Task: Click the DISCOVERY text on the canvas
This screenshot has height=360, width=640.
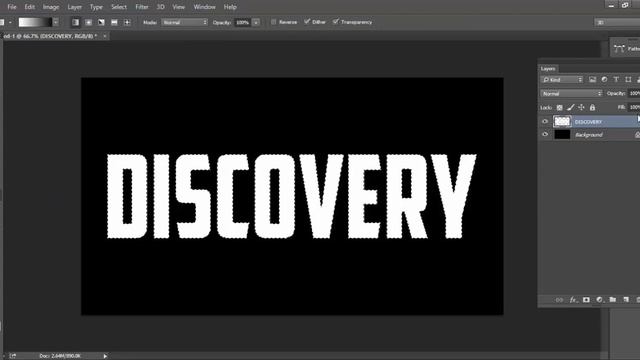Action: (291, 196)
